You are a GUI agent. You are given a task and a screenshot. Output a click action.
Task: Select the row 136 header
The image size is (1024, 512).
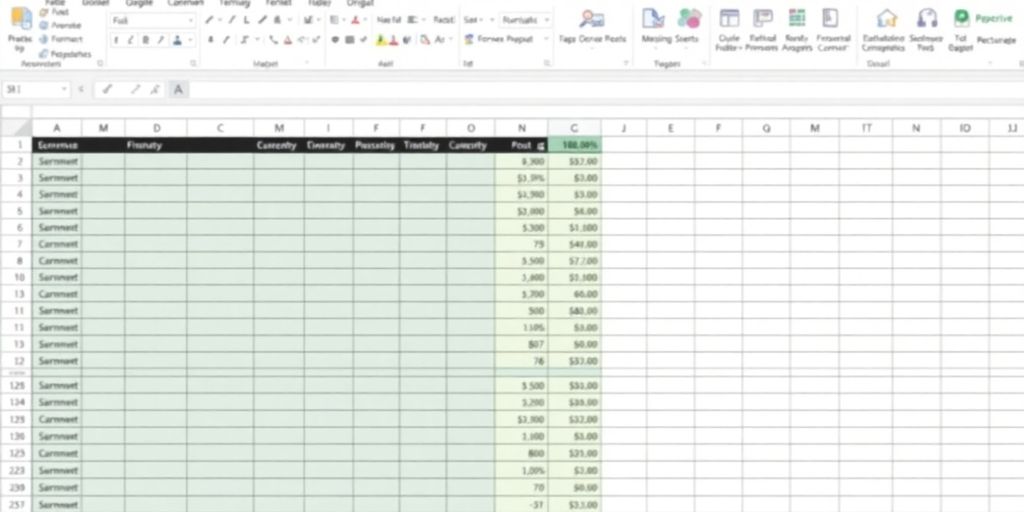(17, 436)
